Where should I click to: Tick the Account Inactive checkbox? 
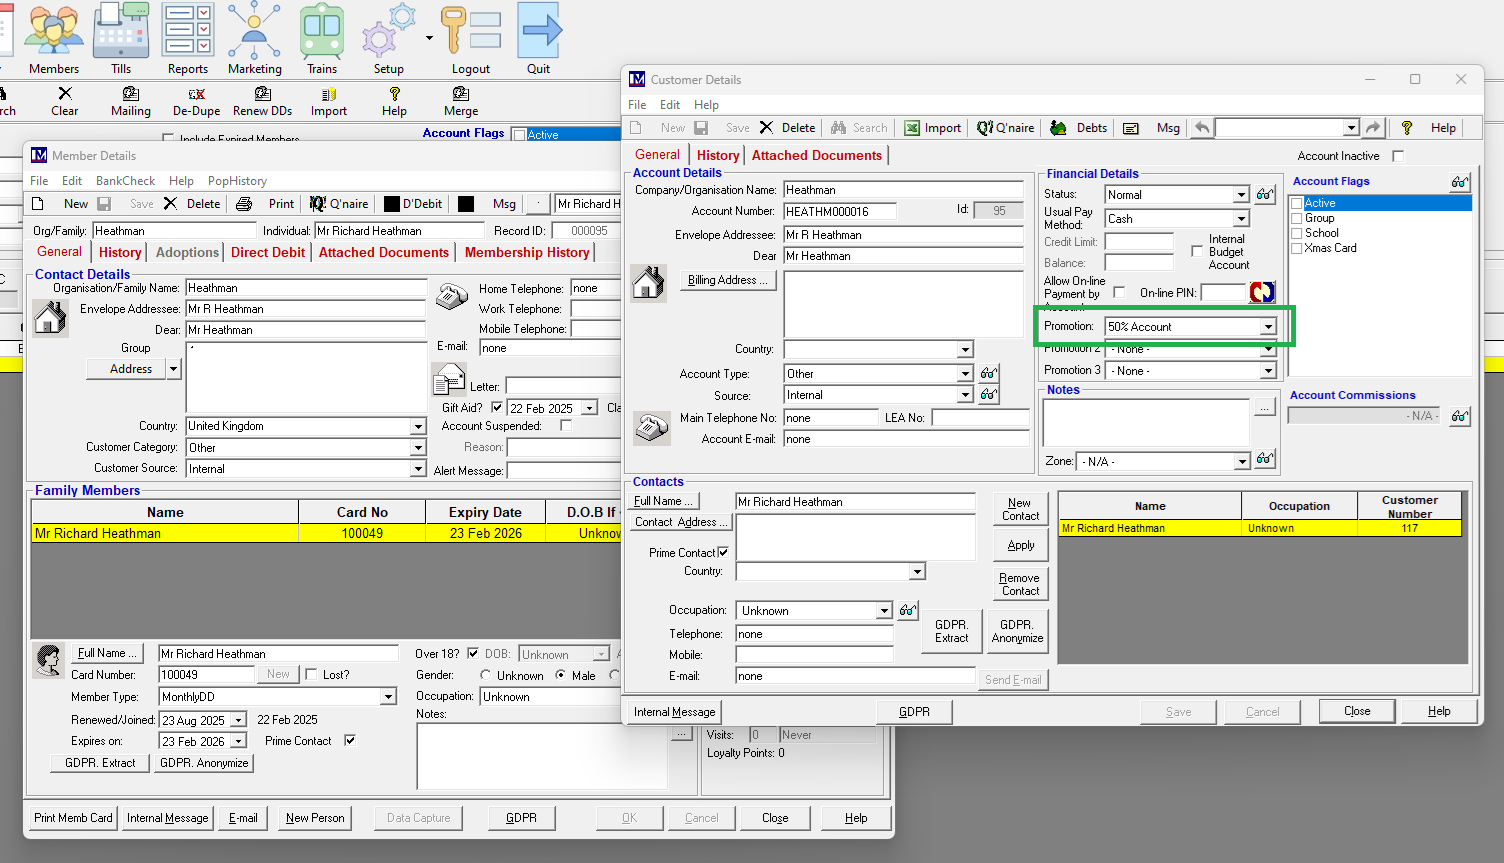point(1398,156)
